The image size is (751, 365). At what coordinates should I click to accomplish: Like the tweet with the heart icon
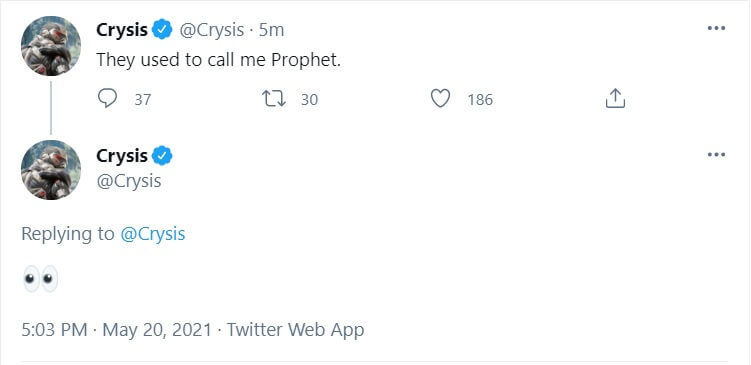(x=440, y=99)
